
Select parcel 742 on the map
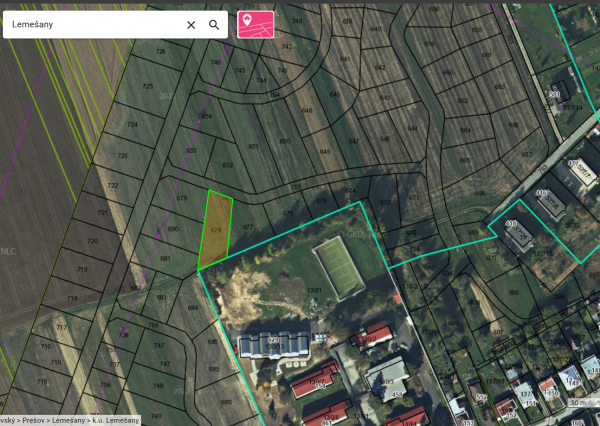[x=287, y=46]
